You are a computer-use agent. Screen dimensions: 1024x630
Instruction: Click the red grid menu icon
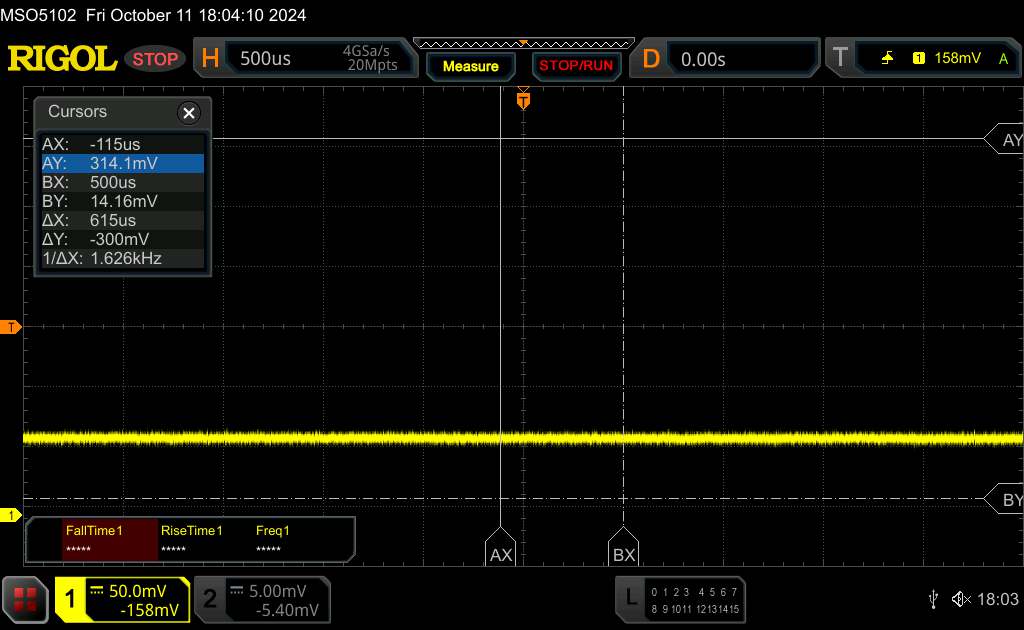click(26, 598)
